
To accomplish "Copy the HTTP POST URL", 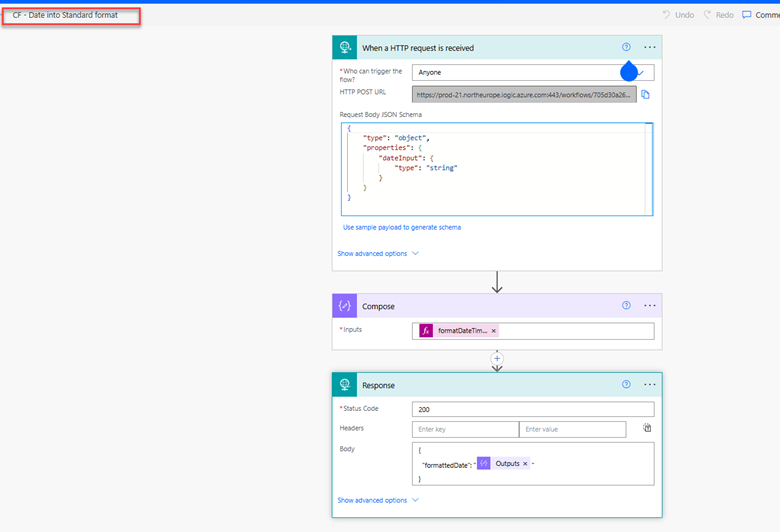I will click(645, 95).
